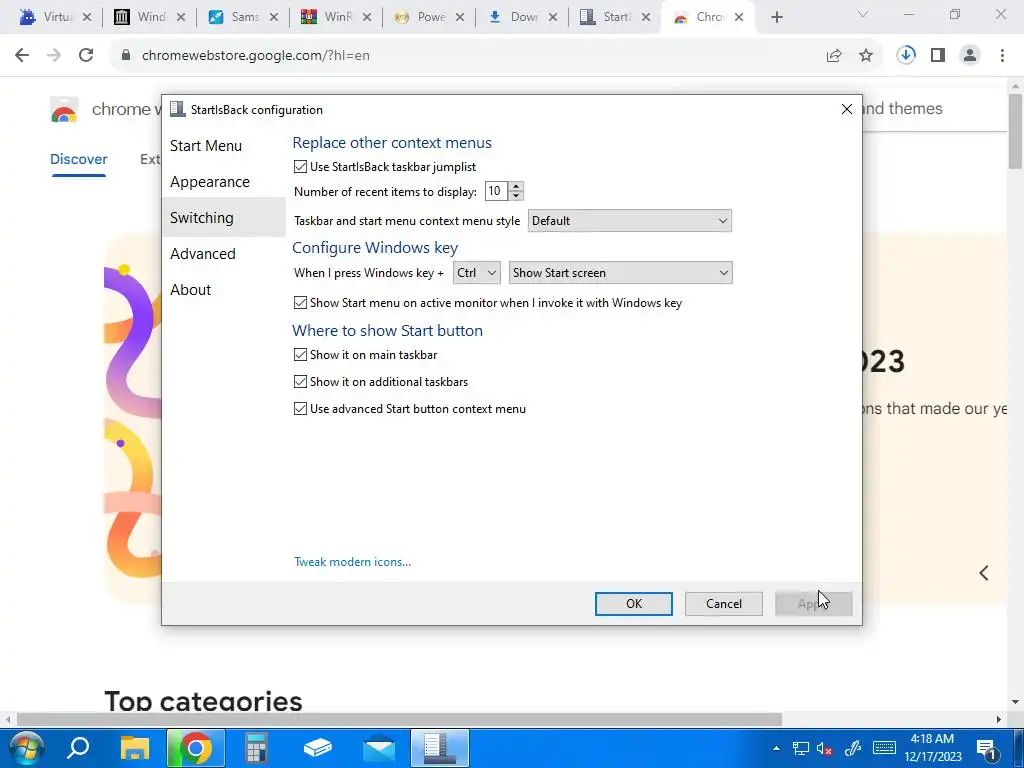
Task: Toggle Use advanced Start button context menu
Action: 300,409
